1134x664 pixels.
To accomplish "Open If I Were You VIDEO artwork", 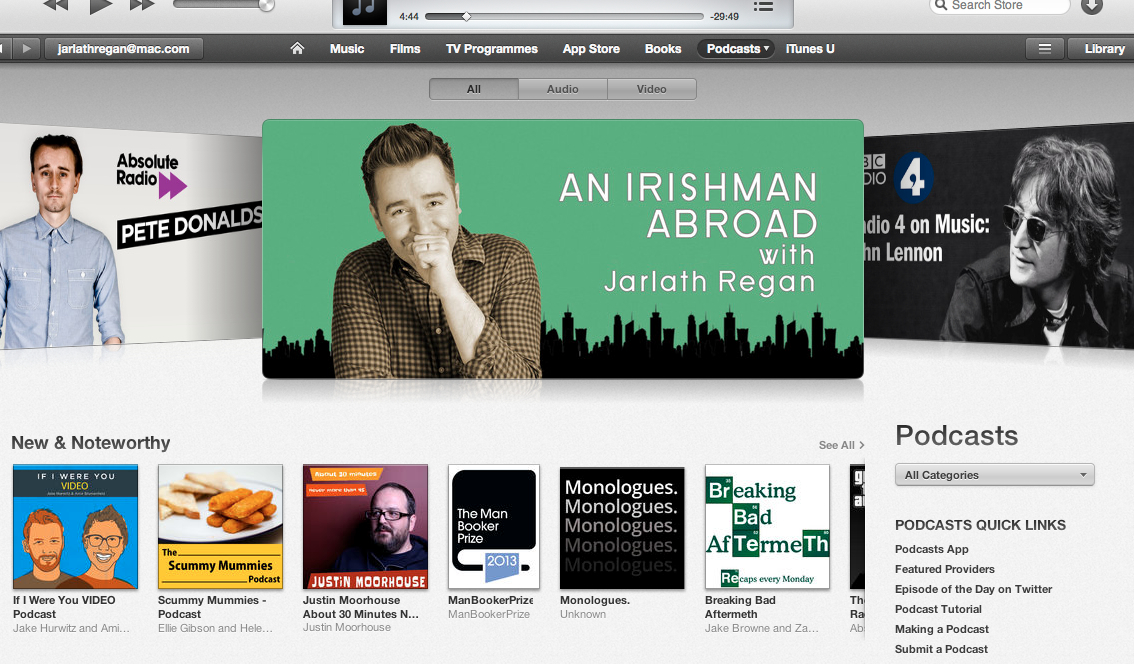I will click(x=75, y=527).
